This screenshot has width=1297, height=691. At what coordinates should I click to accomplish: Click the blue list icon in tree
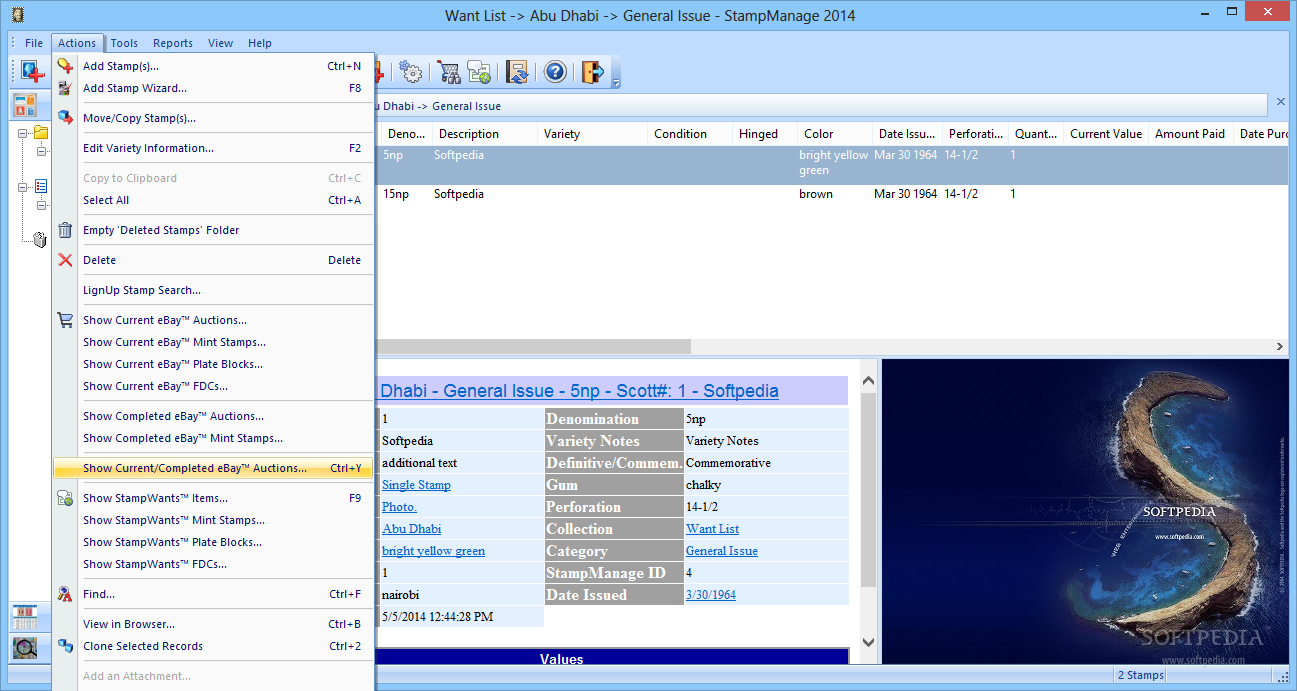coord(41,187)
